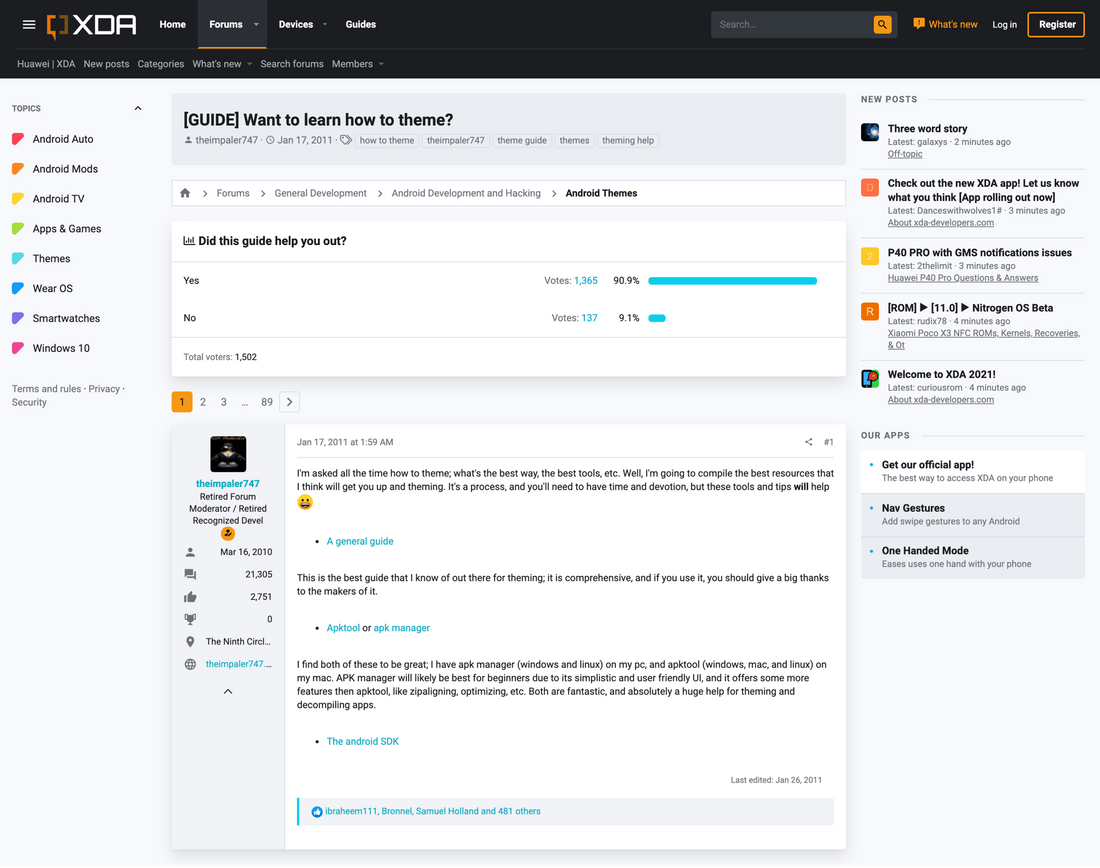Click the orange search magnifier icon
Image resolution: width=1100 pixels, height=868 pixels.
(881, 24)
